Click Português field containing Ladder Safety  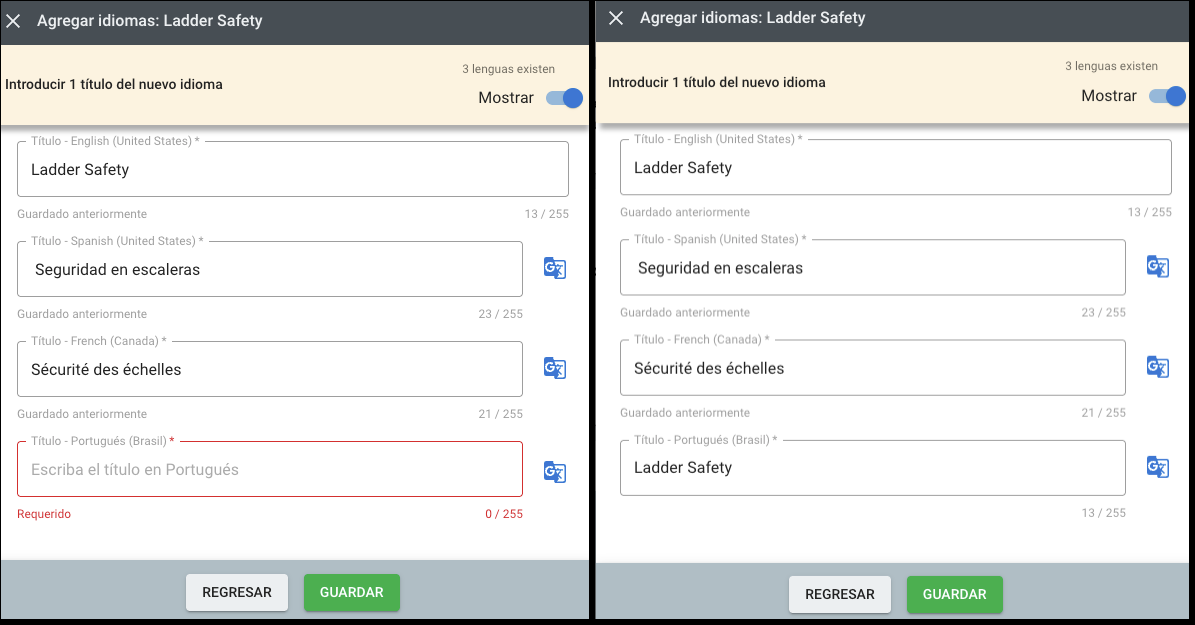(x=872, y=468)
